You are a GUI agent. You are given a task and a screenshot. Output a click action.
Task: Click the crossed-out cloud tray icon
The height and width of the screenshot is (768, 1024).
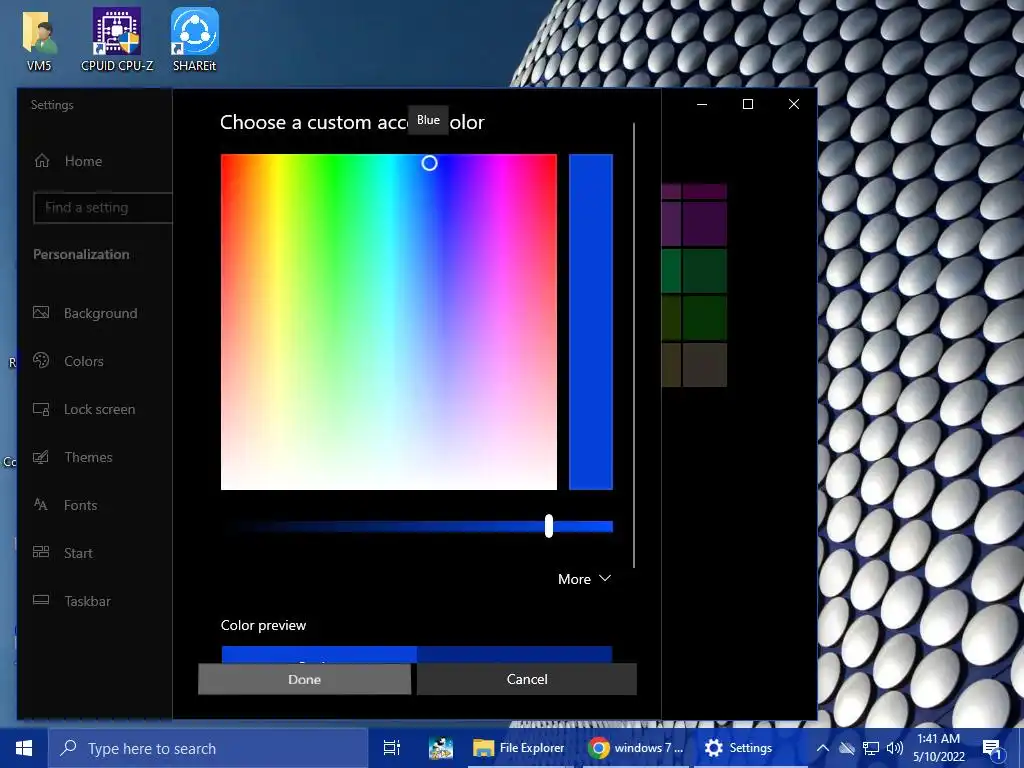coord(847,748)
